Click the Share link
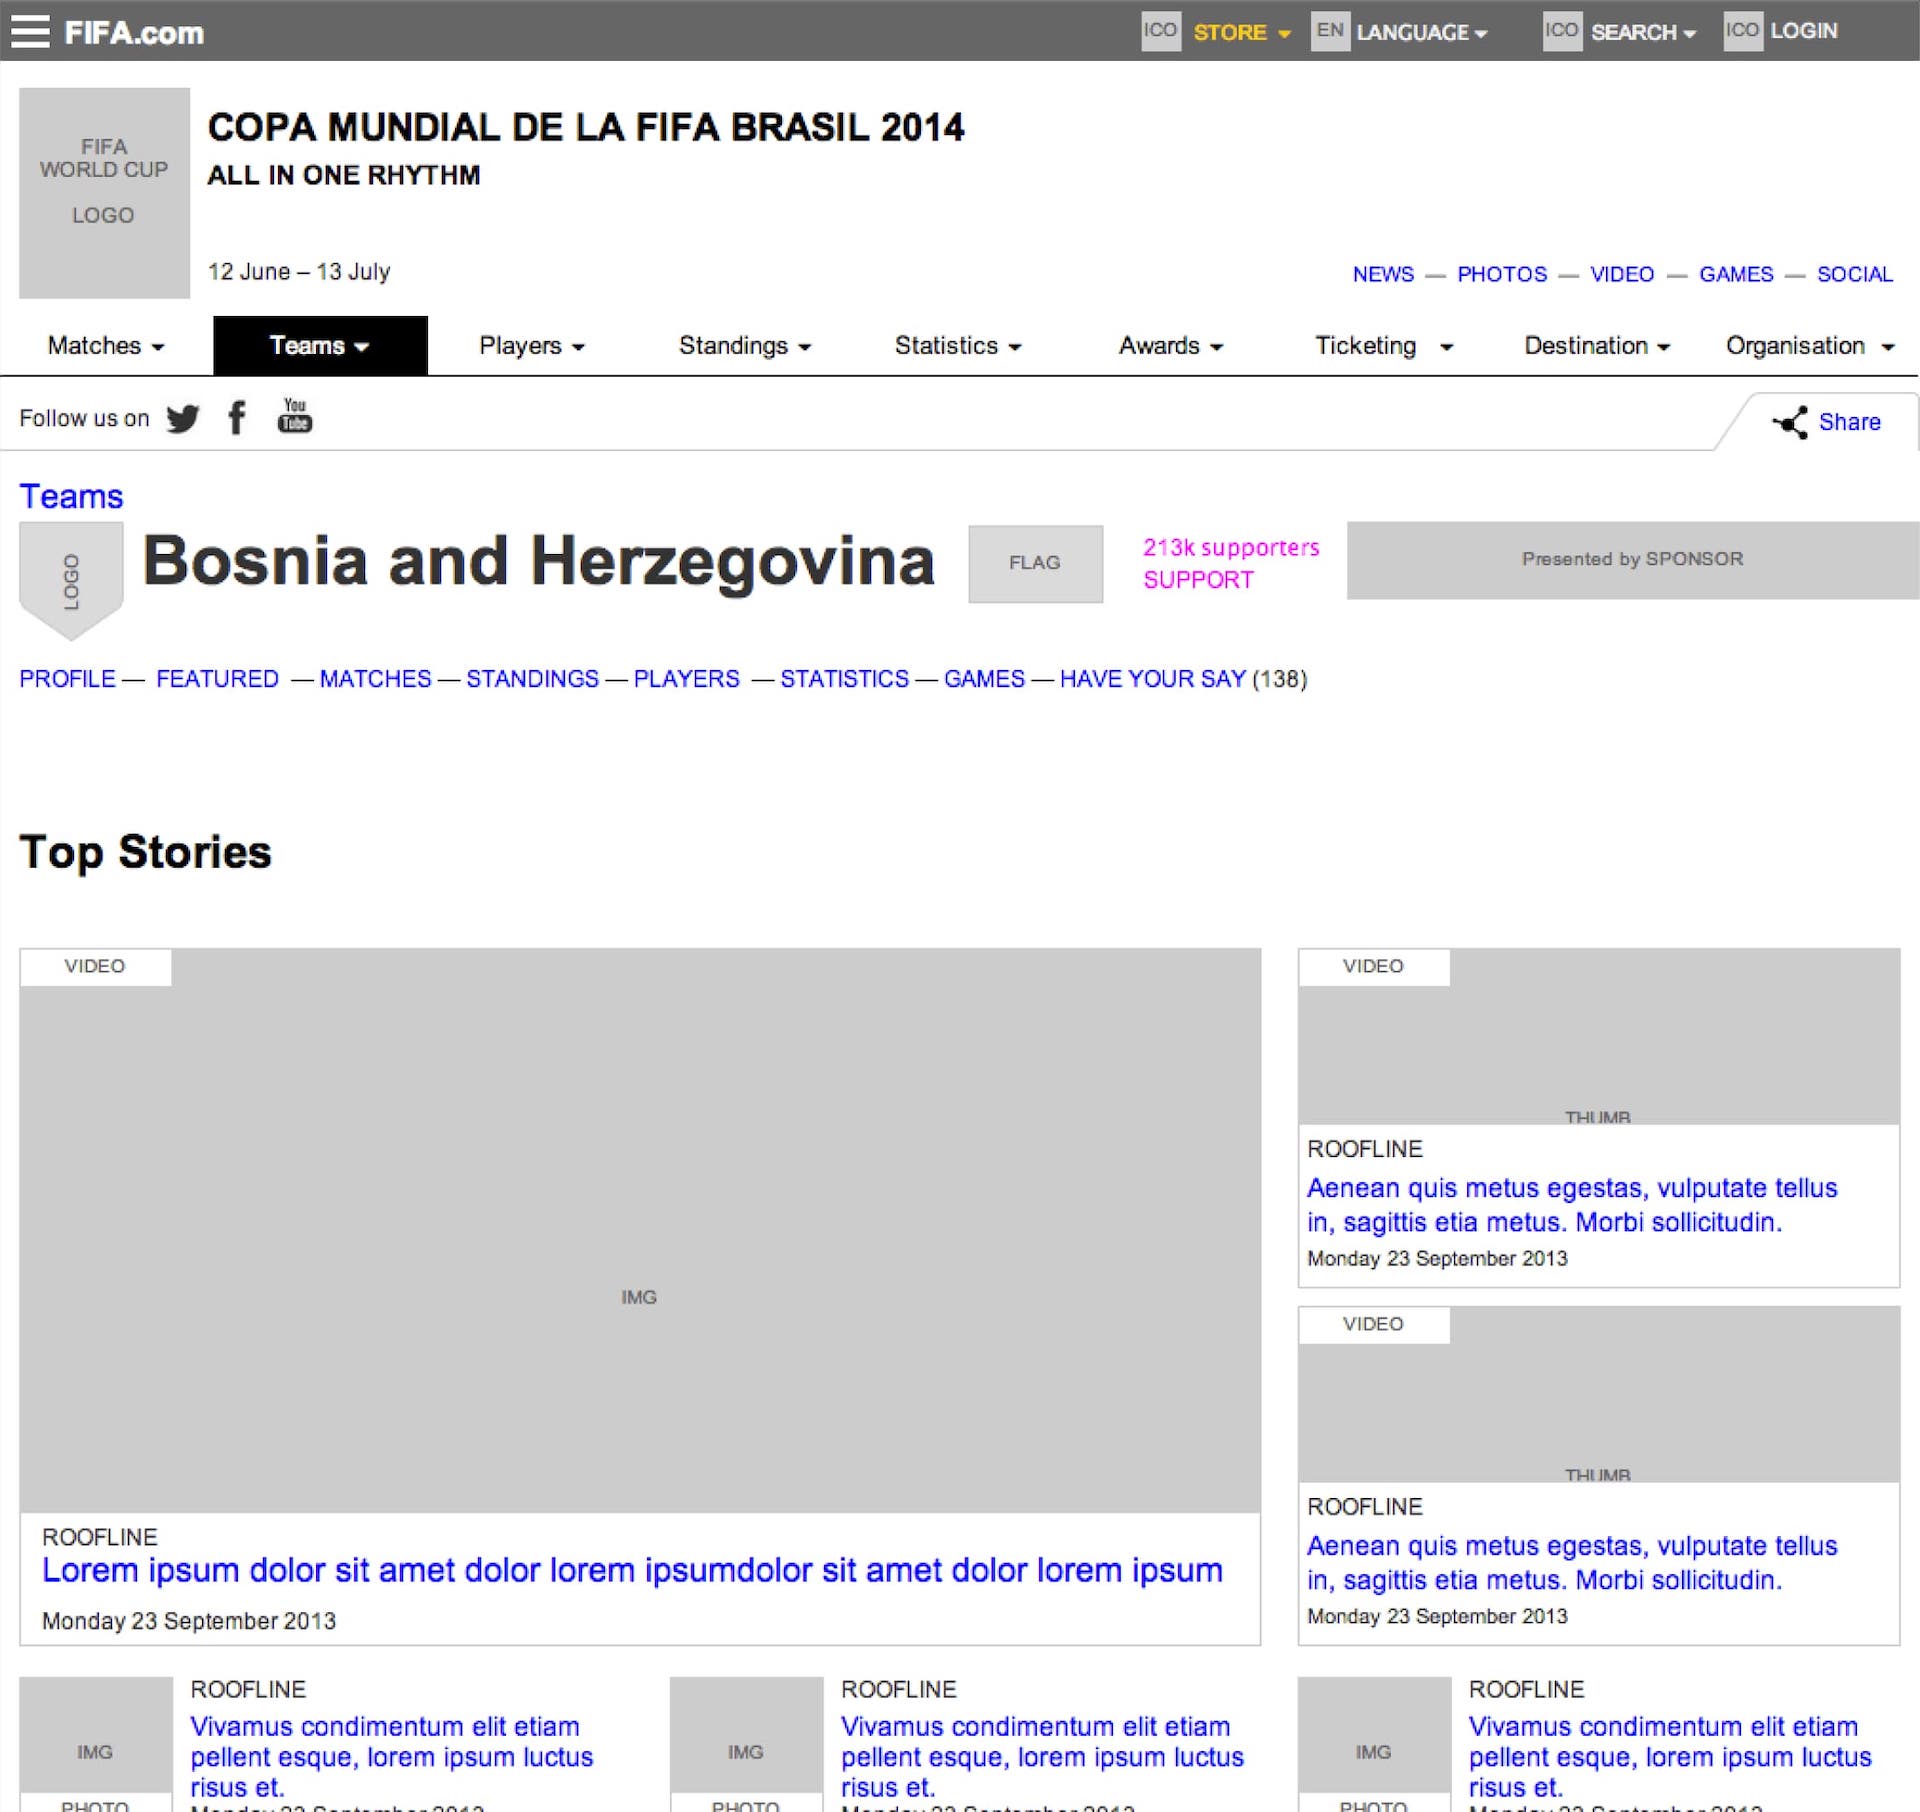This screenshot has height=1812, width=1920. click(x=1850, y=422)
